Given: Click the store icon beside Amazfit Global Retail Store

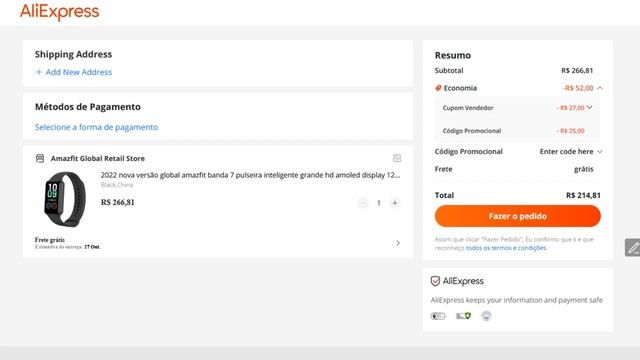Looking at the screenshot, I should [40, 158].
